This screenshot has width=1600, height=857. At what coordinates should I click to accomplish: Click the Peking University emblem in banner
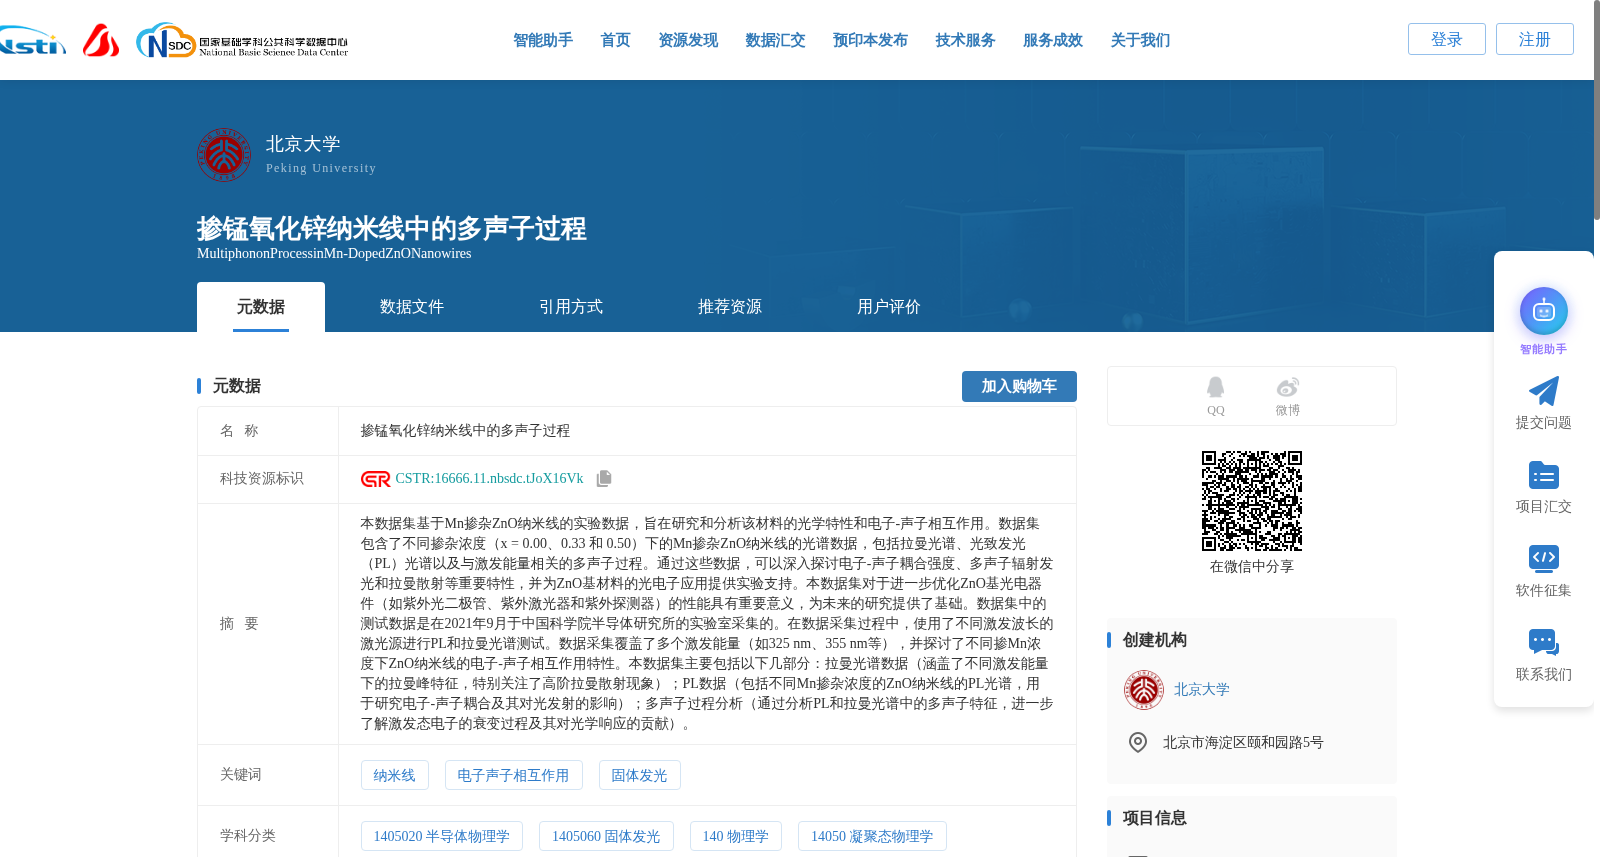click(224, 154)
